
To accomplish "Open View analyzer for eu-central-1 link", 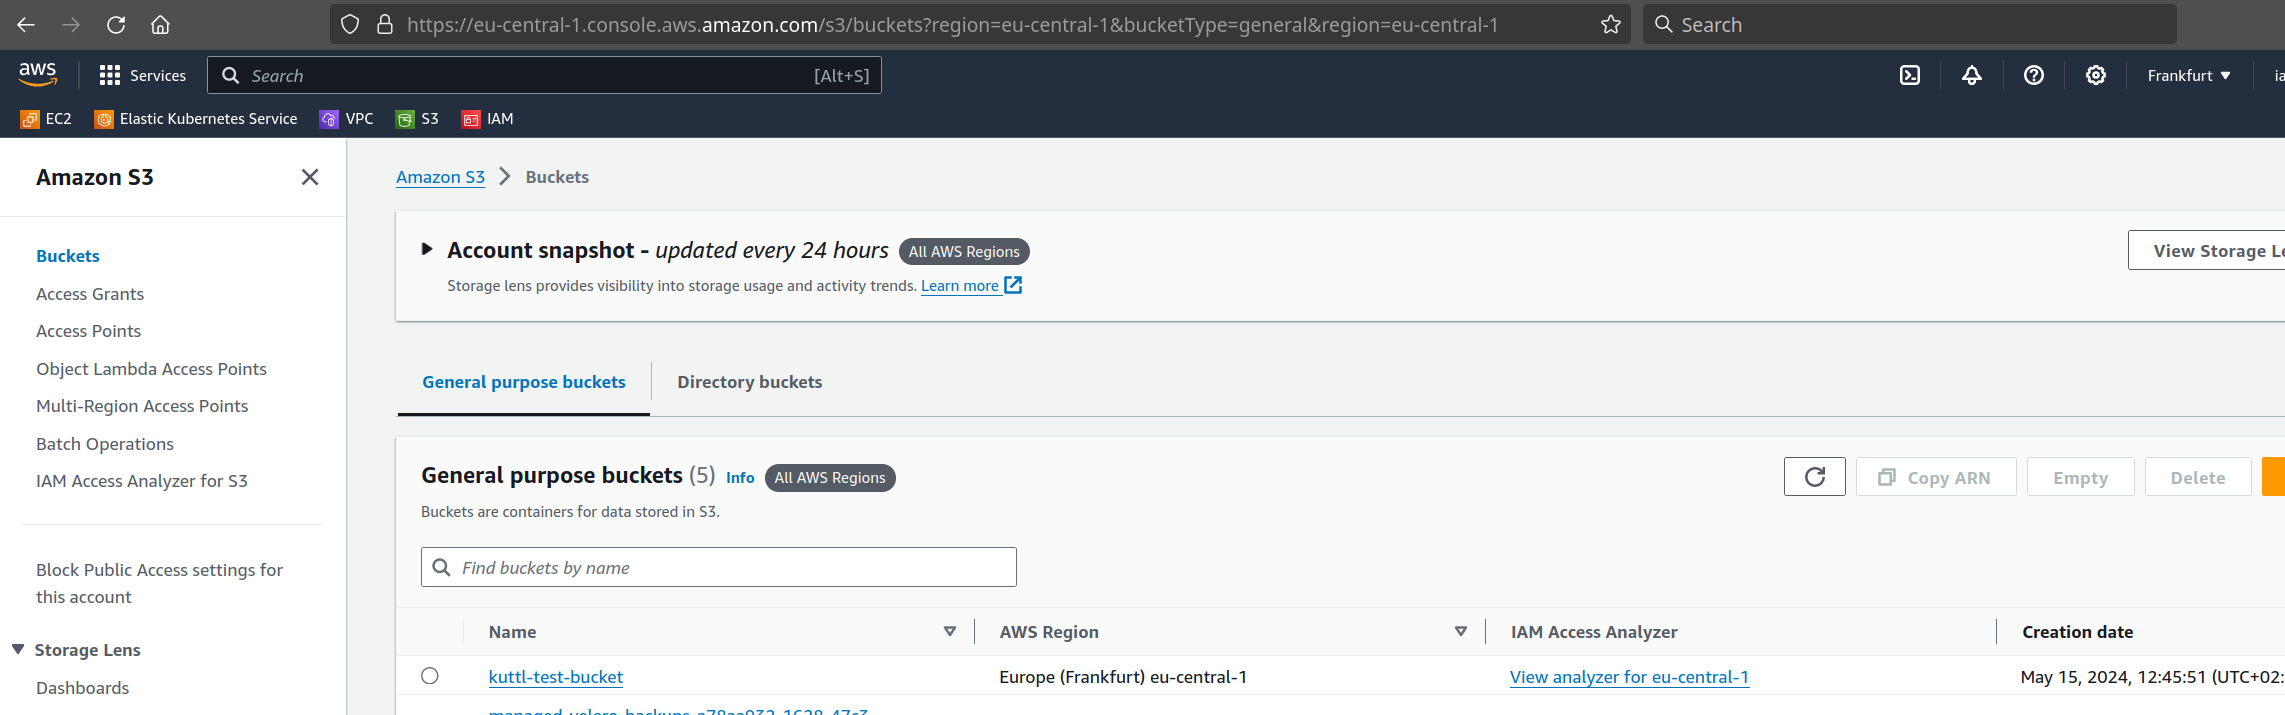I will 1629,677.
